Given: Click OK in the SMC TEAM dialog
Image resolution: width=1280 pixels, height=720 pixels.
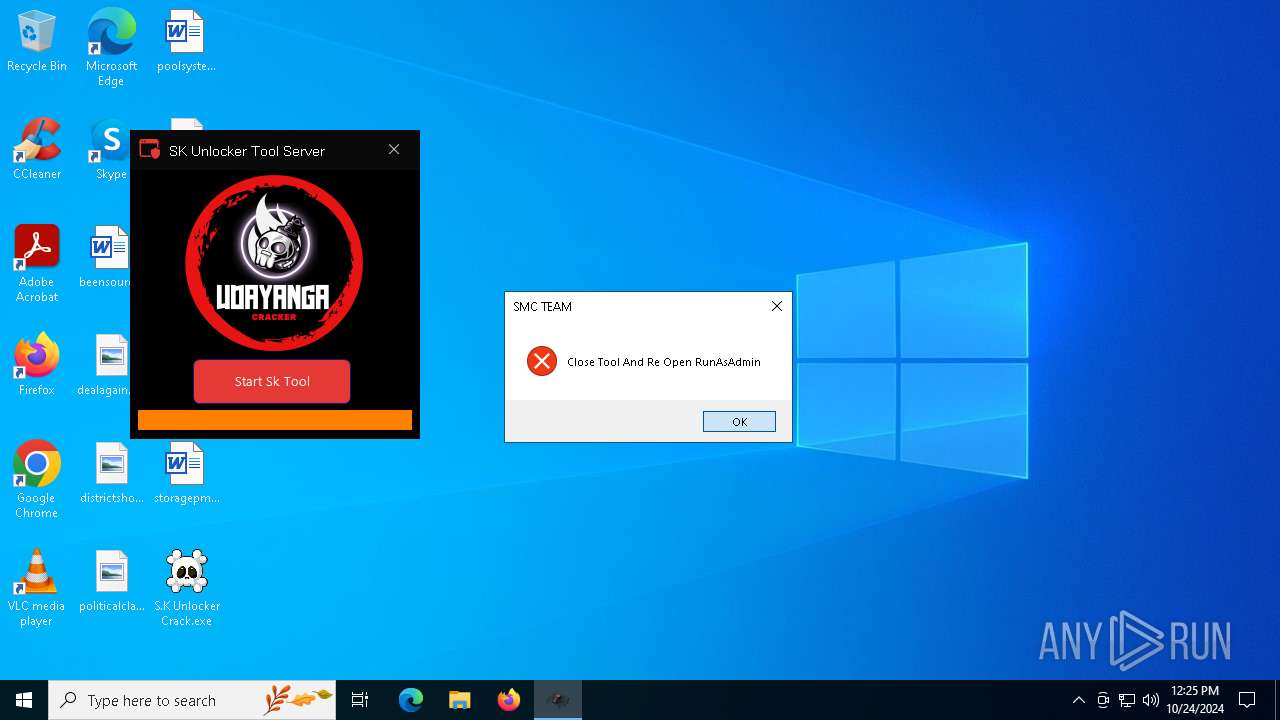Looking at the screenshot, I should (x=739, y=421).
